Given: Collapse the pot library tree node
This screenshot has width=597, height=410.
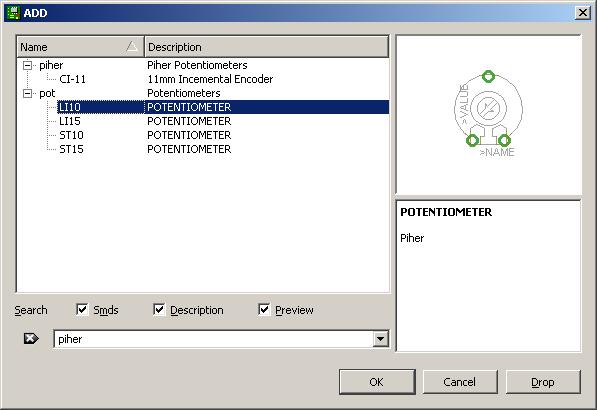Looking at the screenshot, I should (x=27, y=93).
